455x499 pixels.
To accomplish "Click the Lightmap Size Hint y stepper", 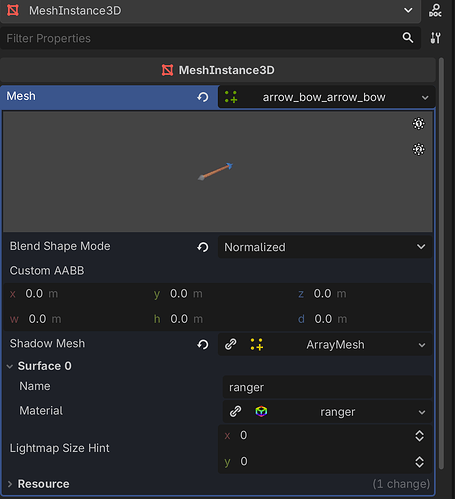I will pyautogui.click(x=419, y=462).
